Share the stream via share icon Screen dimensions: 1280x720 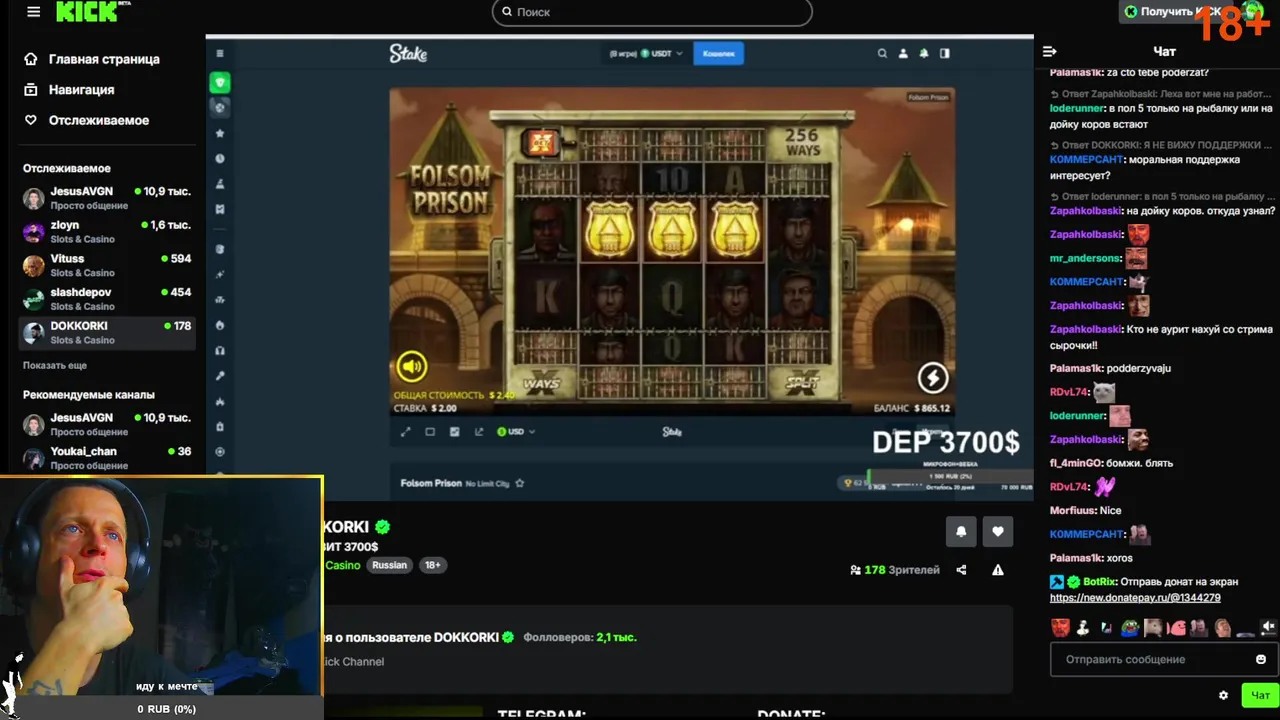(961, 570)
